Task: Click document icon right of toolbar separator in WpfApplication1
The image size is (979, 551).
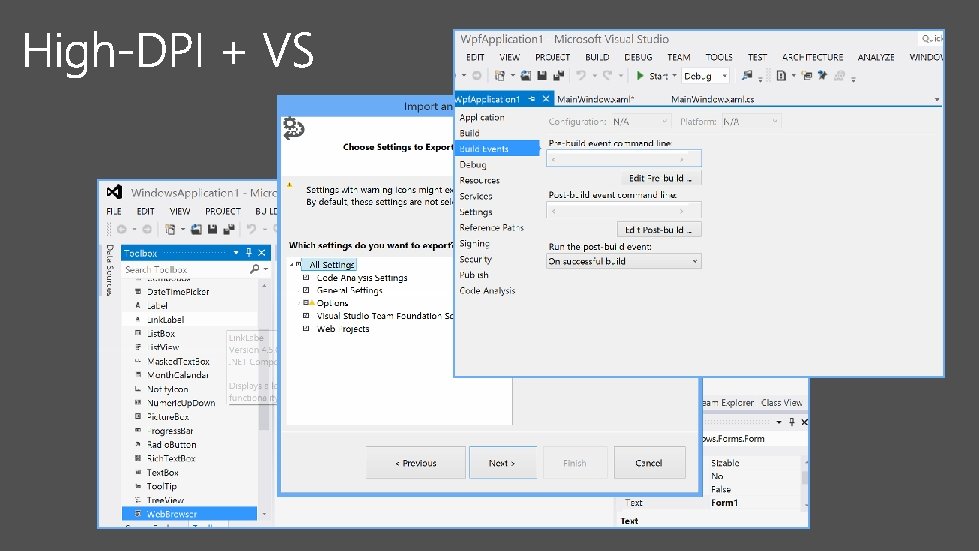Action: click(781, 76)
